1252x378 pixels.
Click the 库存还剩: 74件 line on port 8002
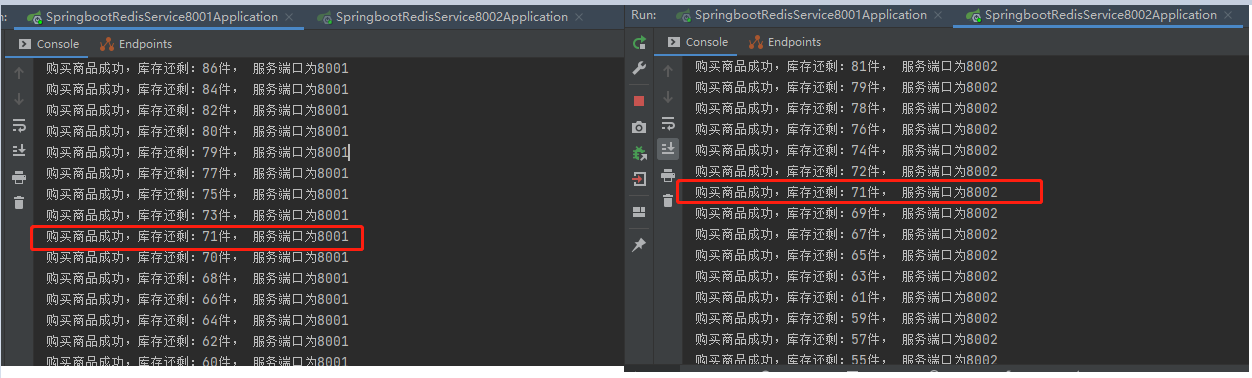(x=846, y=150)
